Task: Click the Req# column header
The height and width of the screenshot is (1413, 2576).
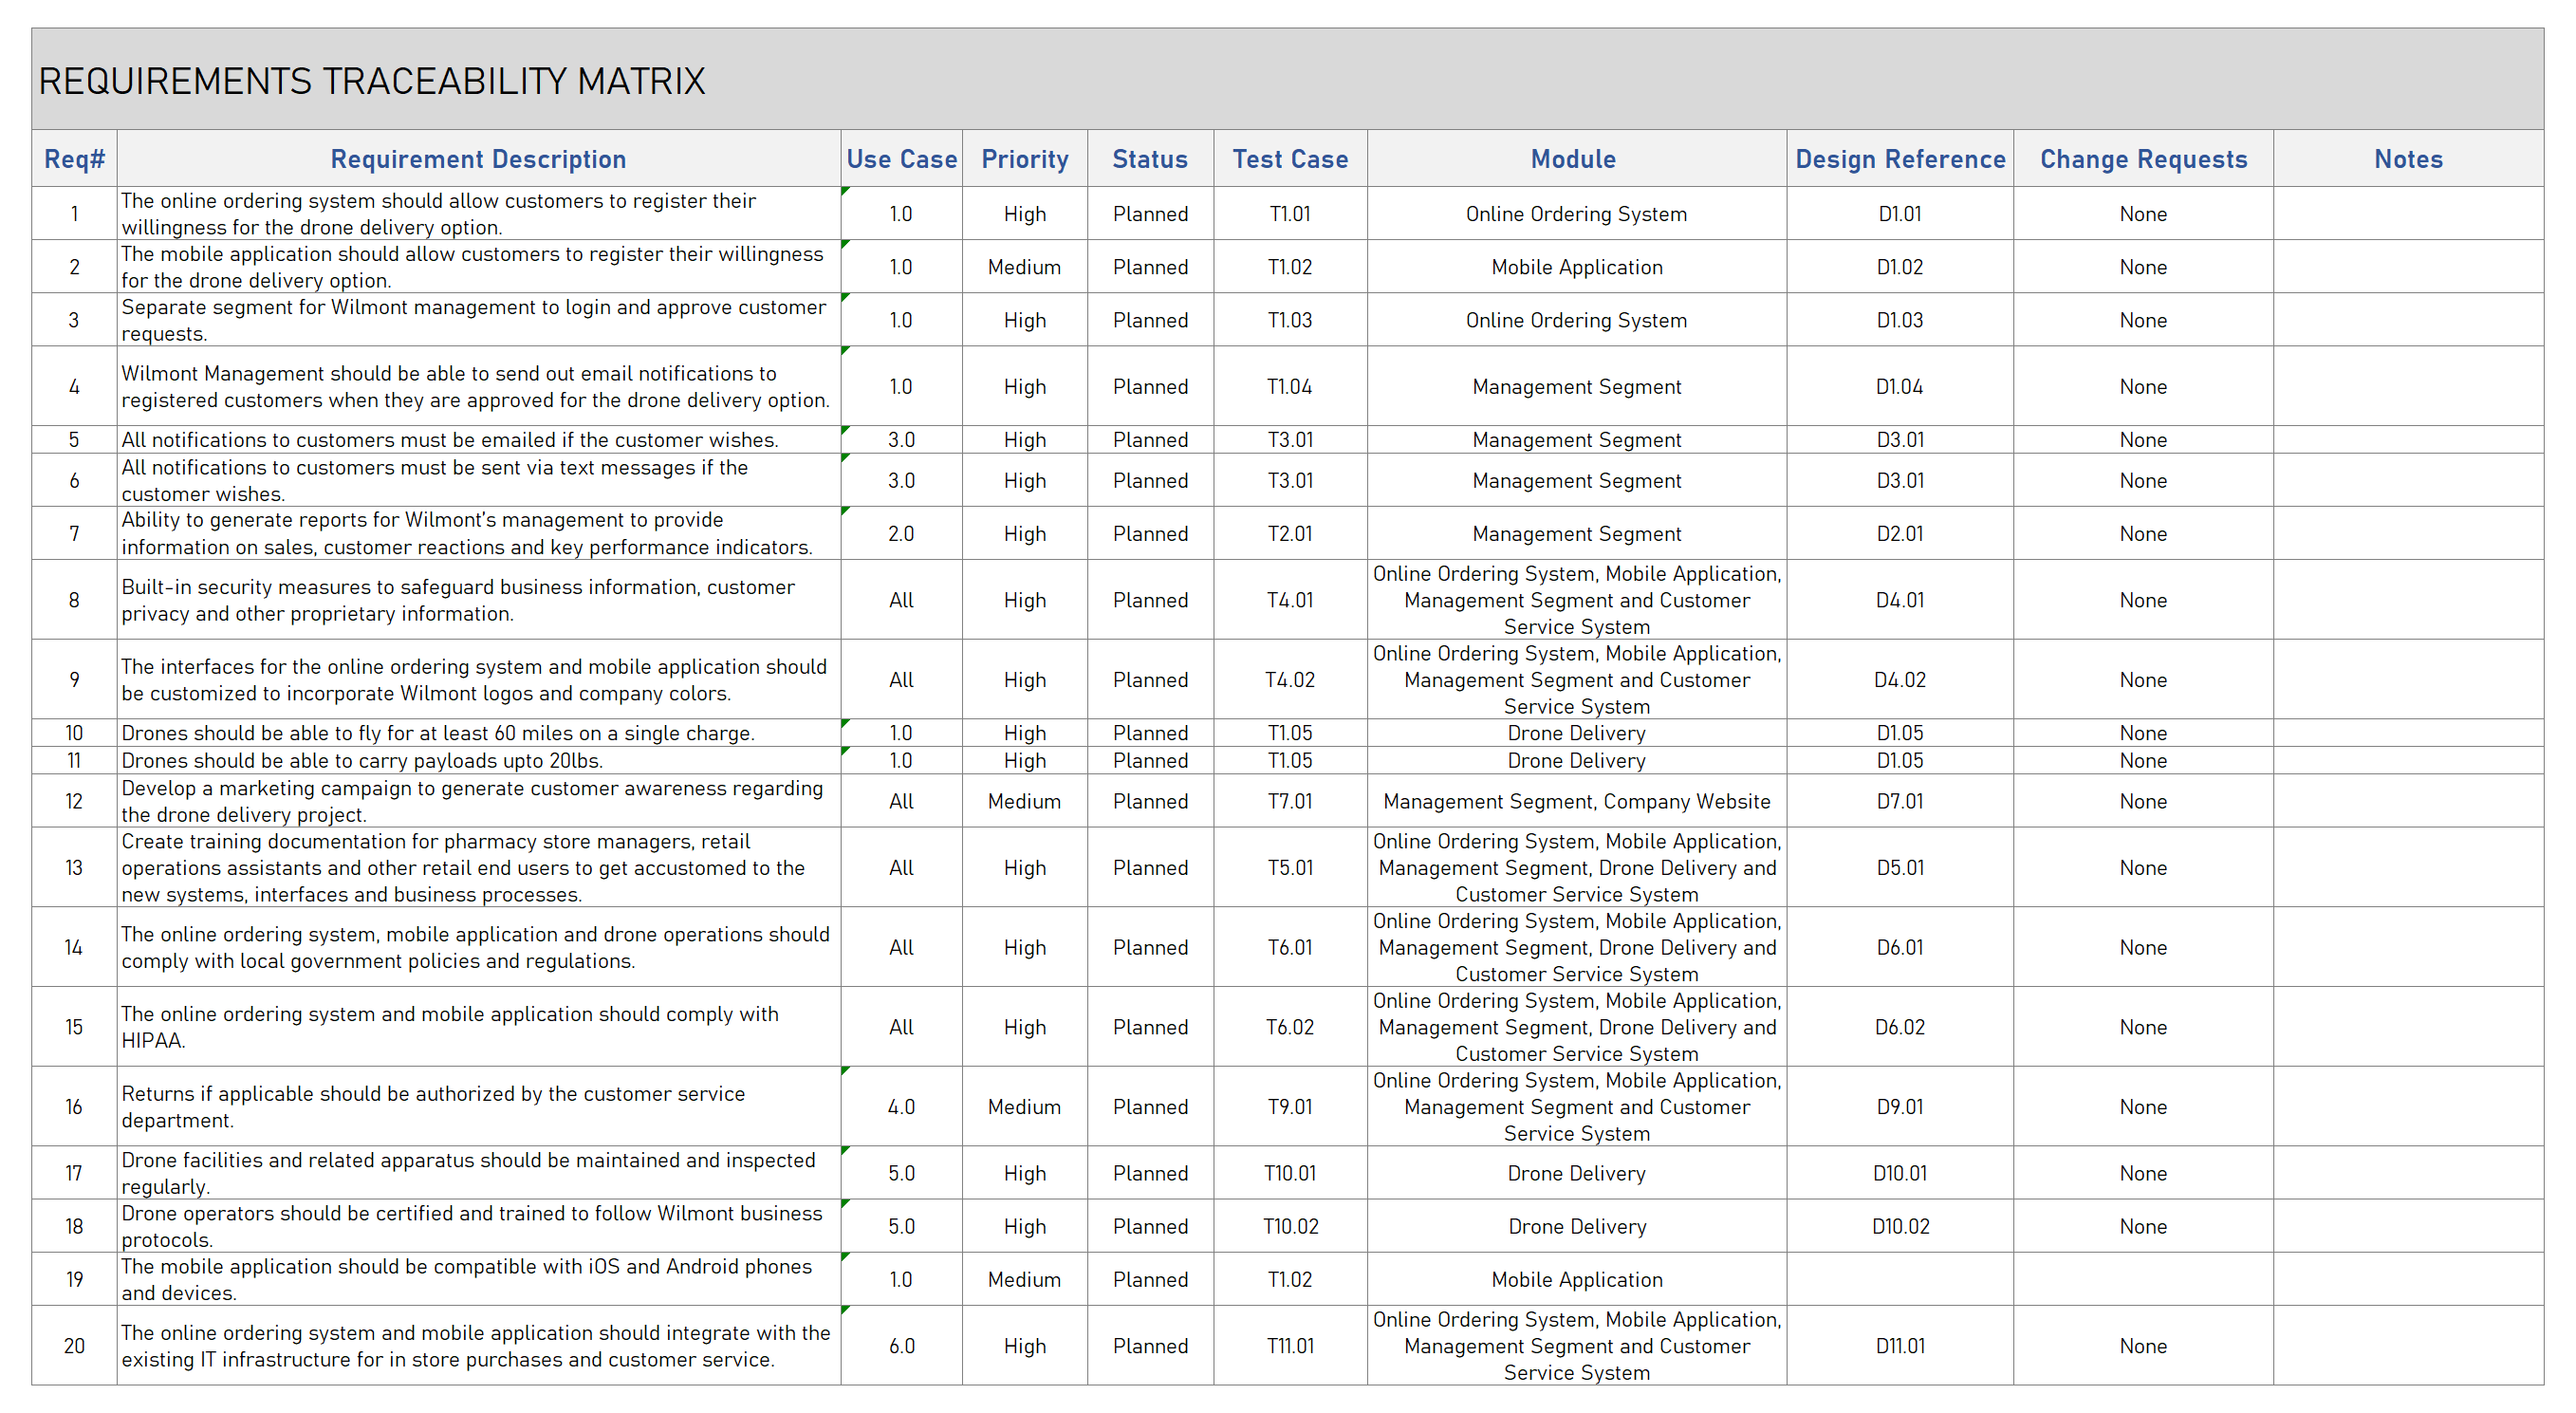Action: 74,159
